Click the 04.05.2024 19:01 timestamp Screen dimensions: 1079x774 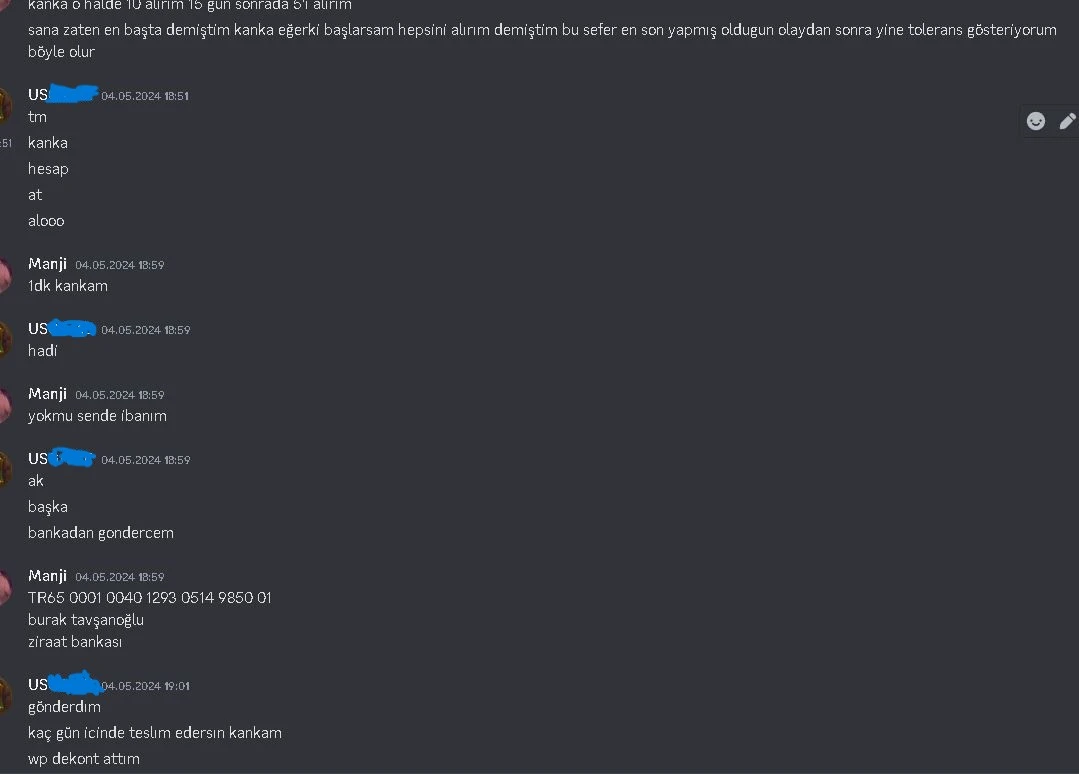[x=145, y=686]
